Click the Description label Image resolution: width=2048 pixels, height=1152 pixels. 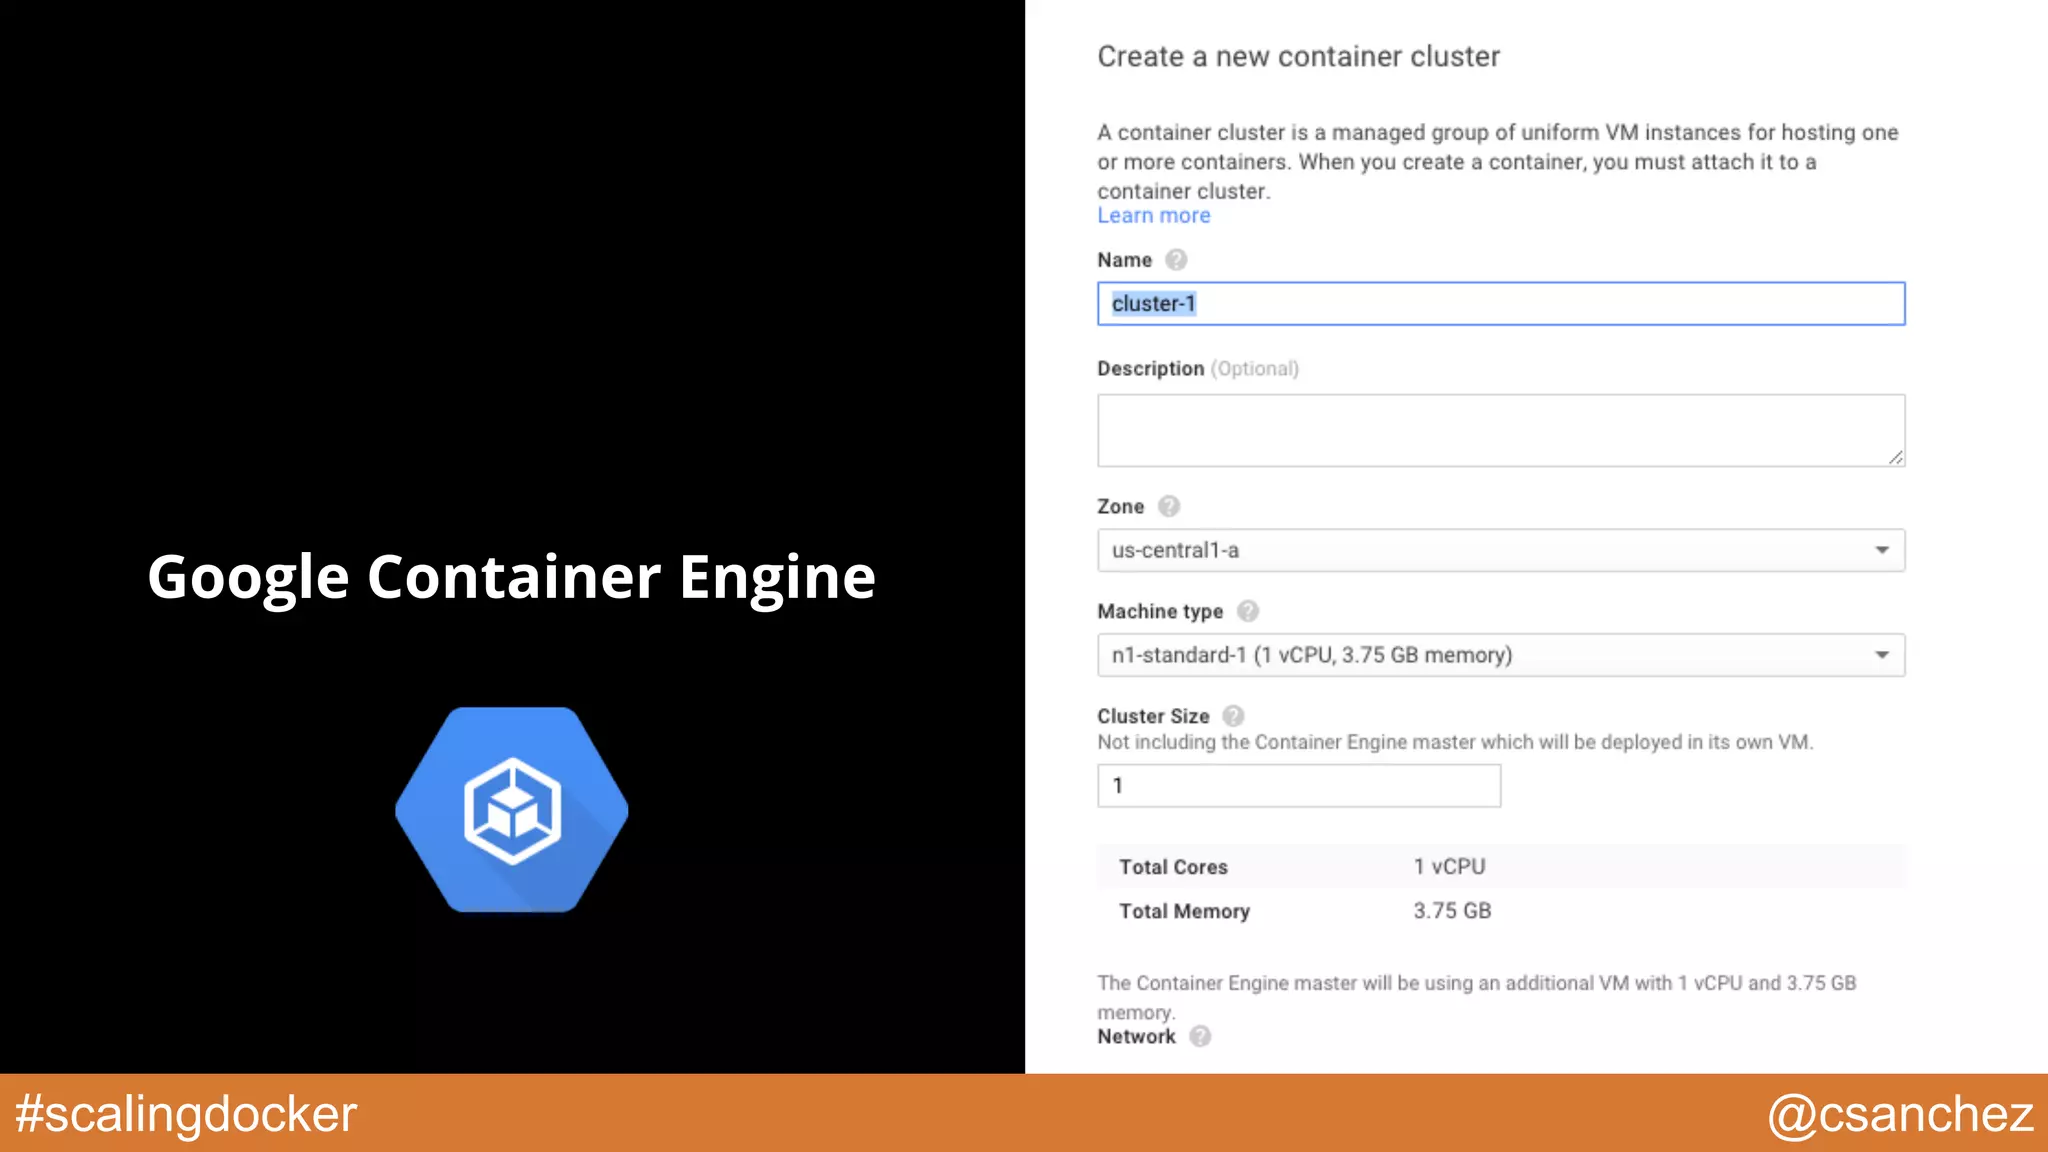pyautogui.click(x=1150, y=369)
